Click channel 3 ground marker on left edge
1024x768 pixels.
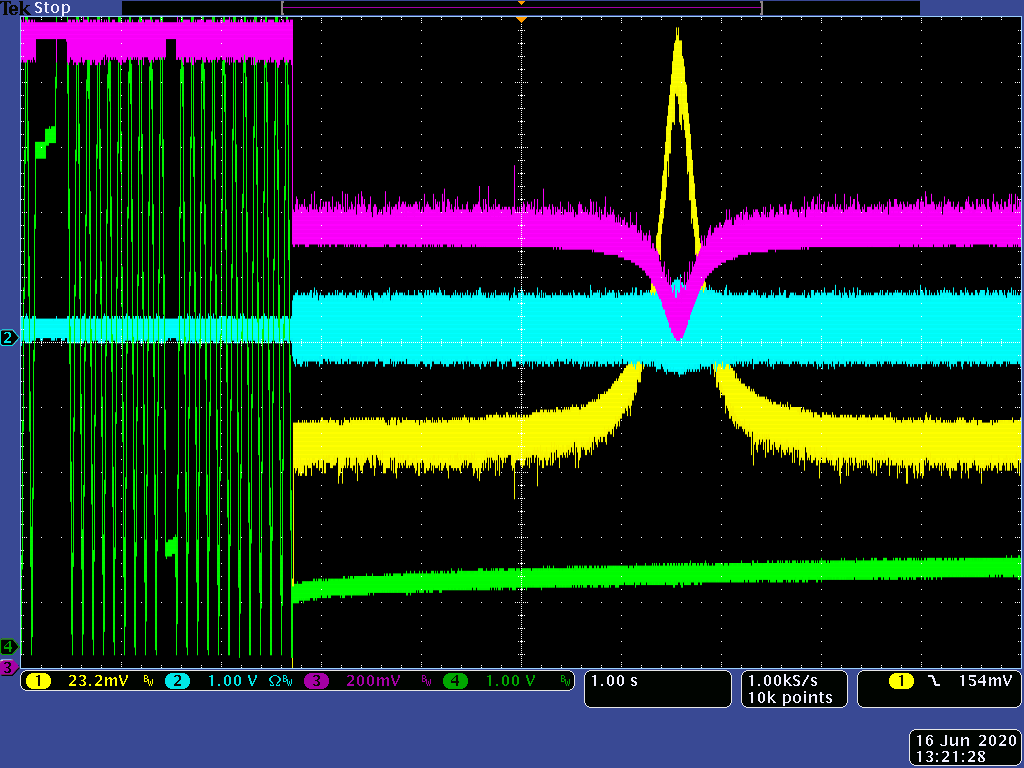(x=9, y=666)
